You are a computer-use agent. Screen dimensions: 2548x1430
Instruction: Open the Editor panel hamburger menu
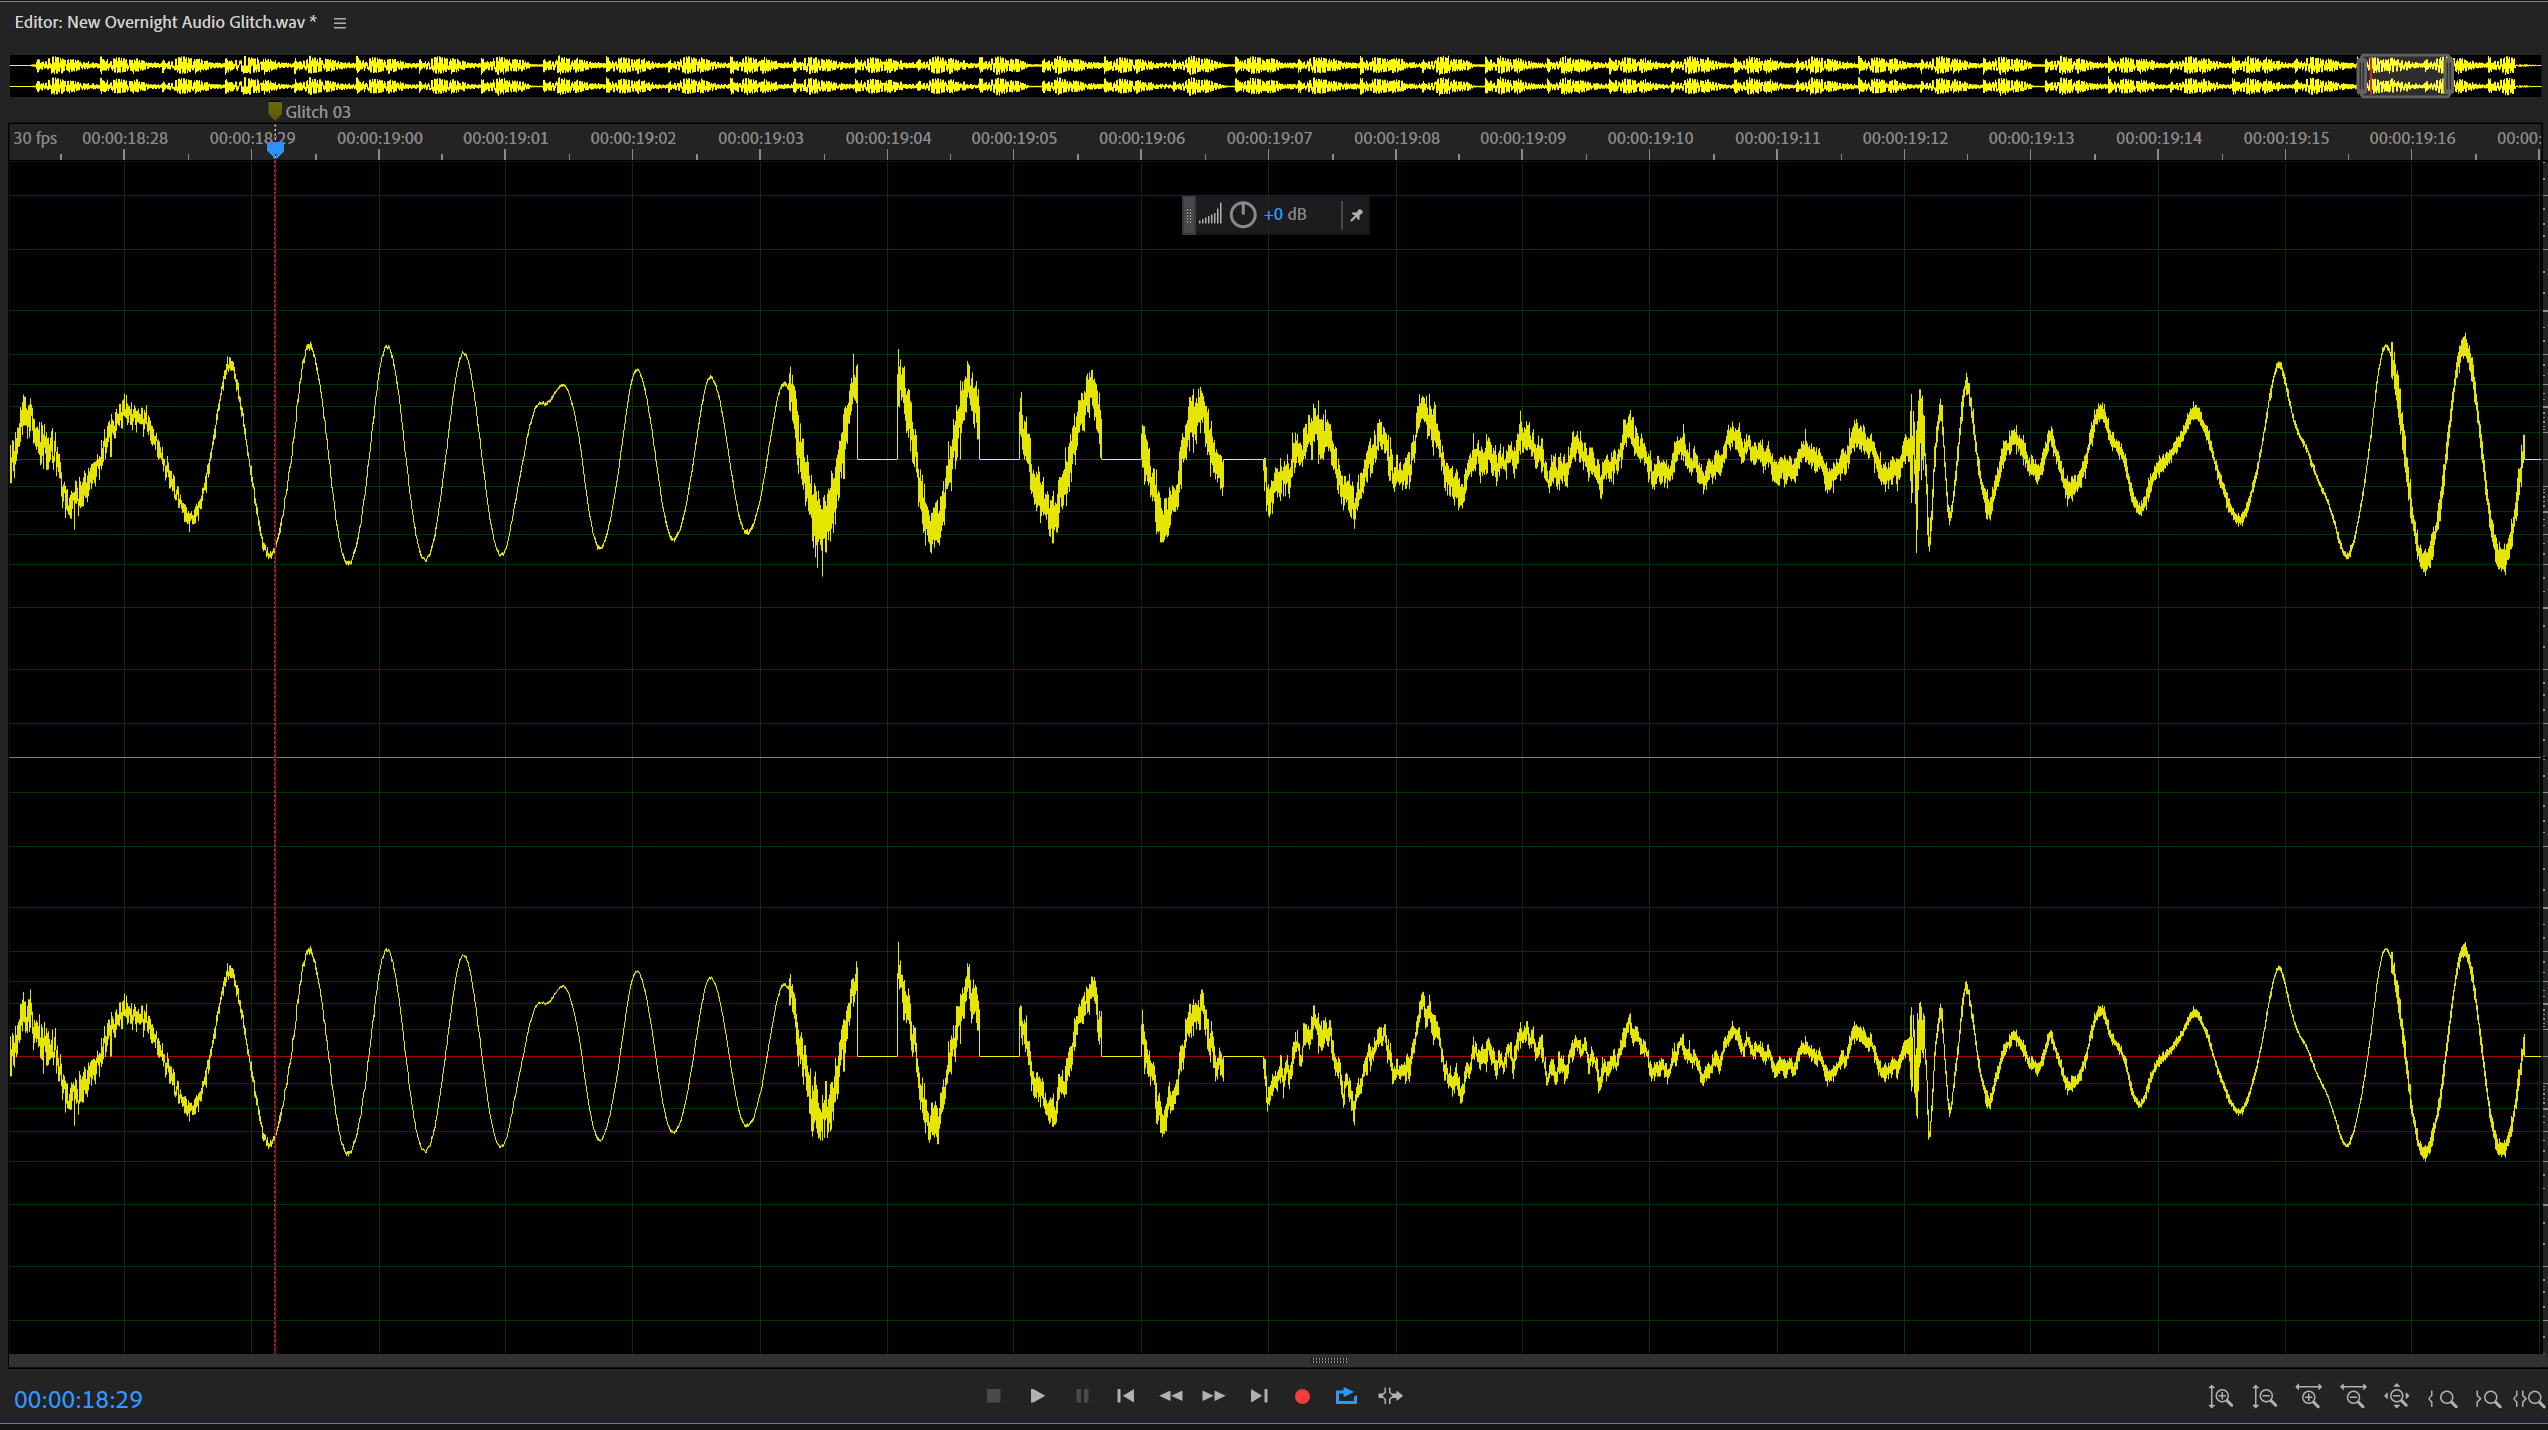(x=340, y=23)
